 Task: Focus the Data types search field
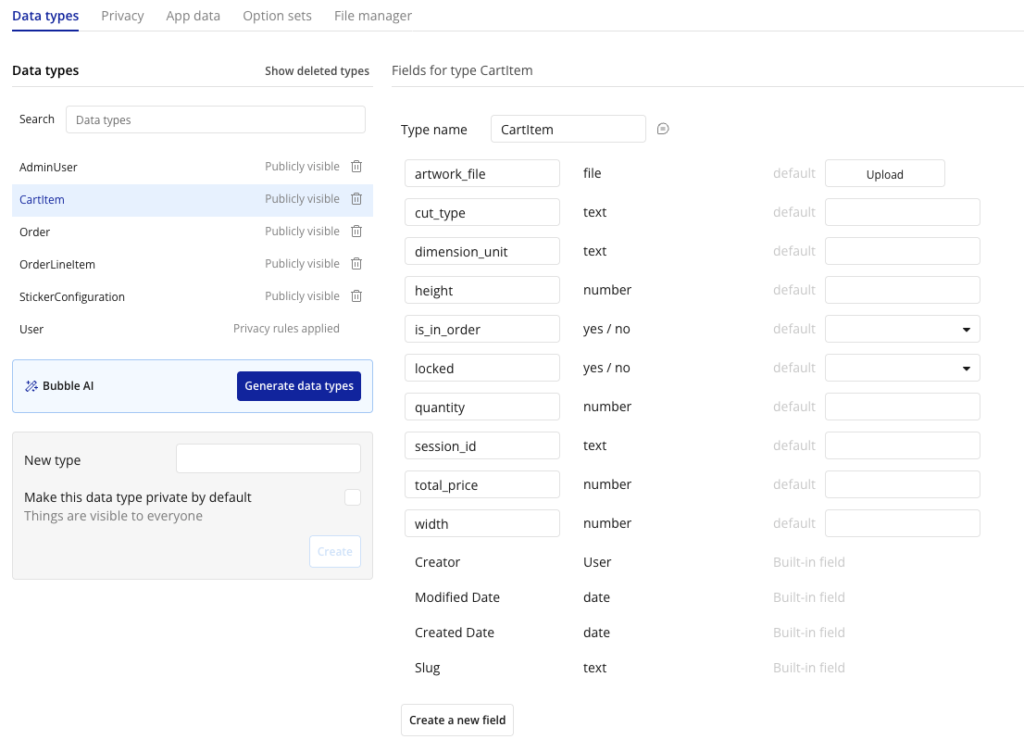(215, 120)
